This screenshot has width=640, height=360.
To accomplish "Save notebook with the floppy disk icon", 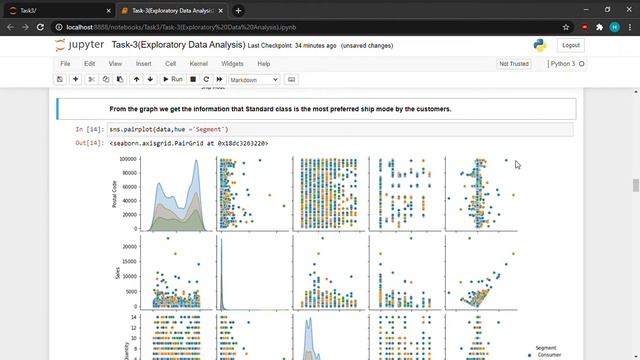I will (60, 79).
